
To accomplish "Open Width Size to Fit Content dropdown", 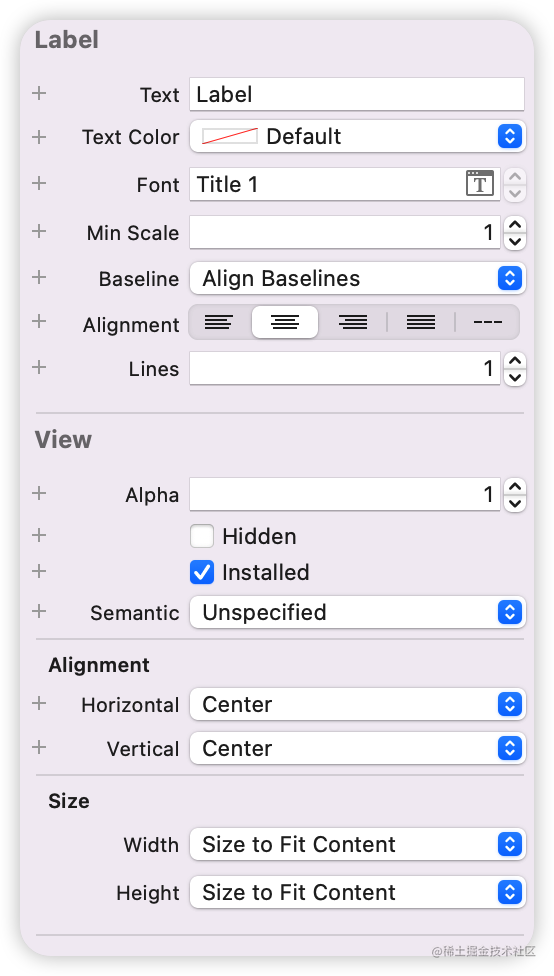I will [357, 844].
